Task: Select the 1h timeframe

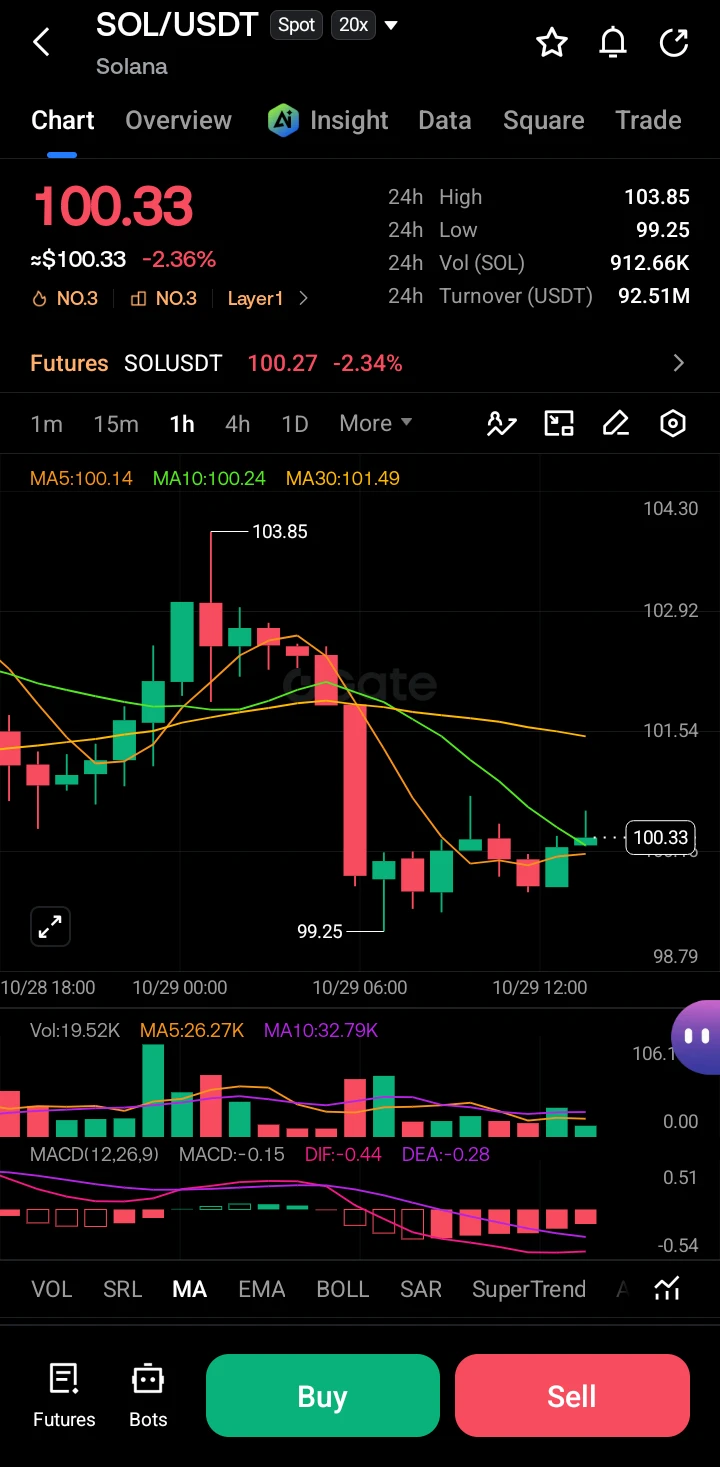Action: tap(182, 424)
